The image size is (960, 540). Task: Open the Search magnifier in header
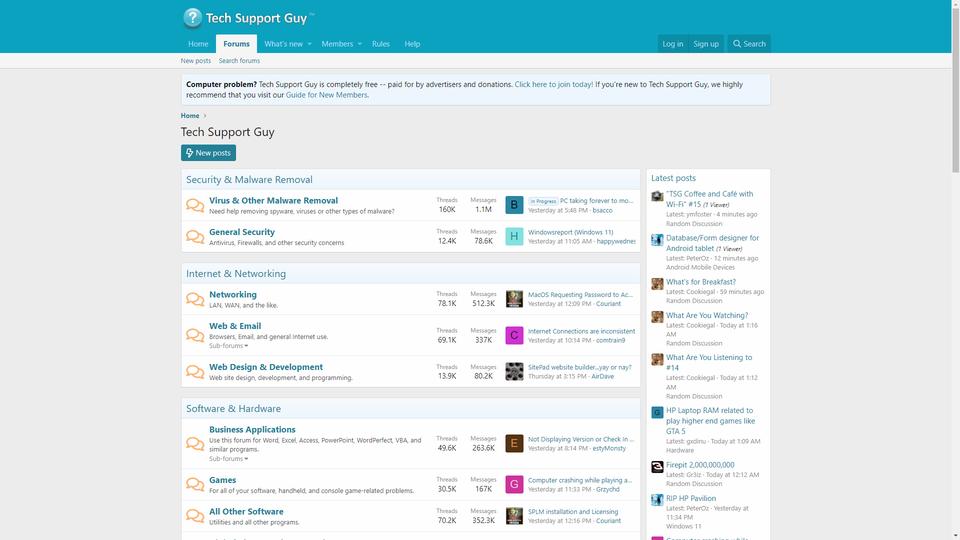(x=749, y=44)
